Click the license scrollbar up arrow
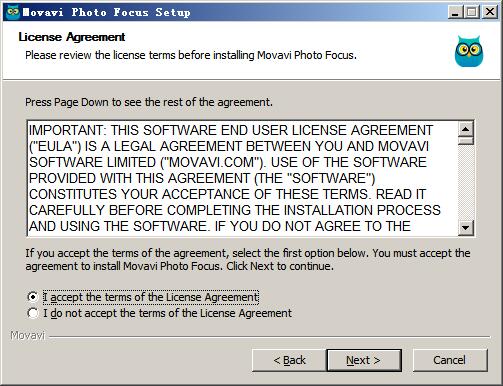This screenshot has width=503, height=386. [x=466, y=129]
